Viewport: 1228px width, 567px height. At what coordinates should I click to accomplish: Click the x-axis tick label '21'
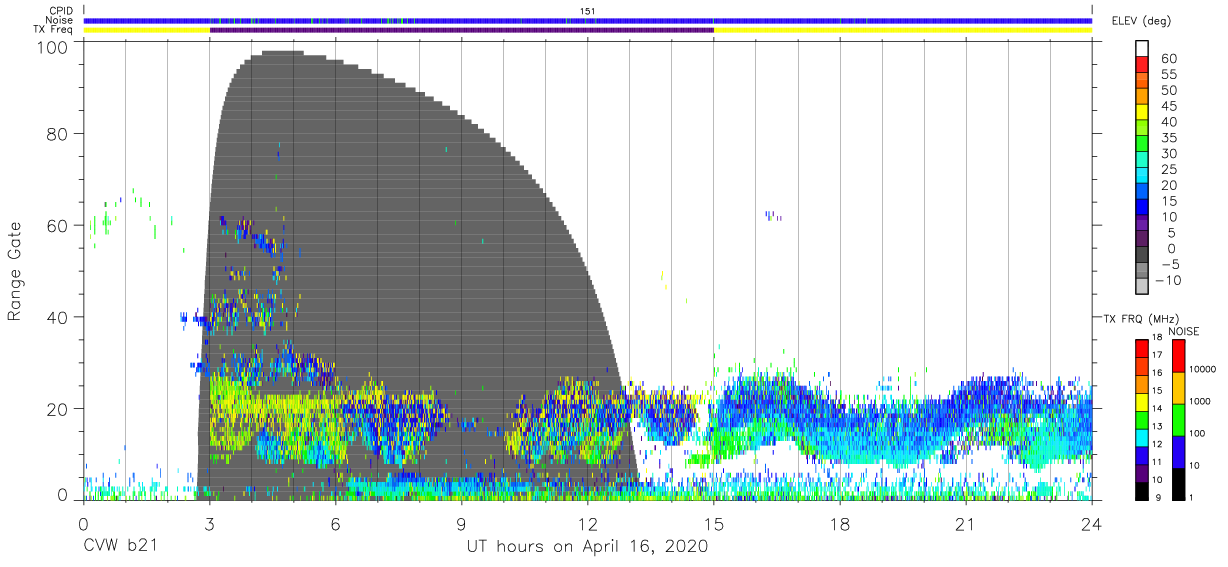pos(965,523)
